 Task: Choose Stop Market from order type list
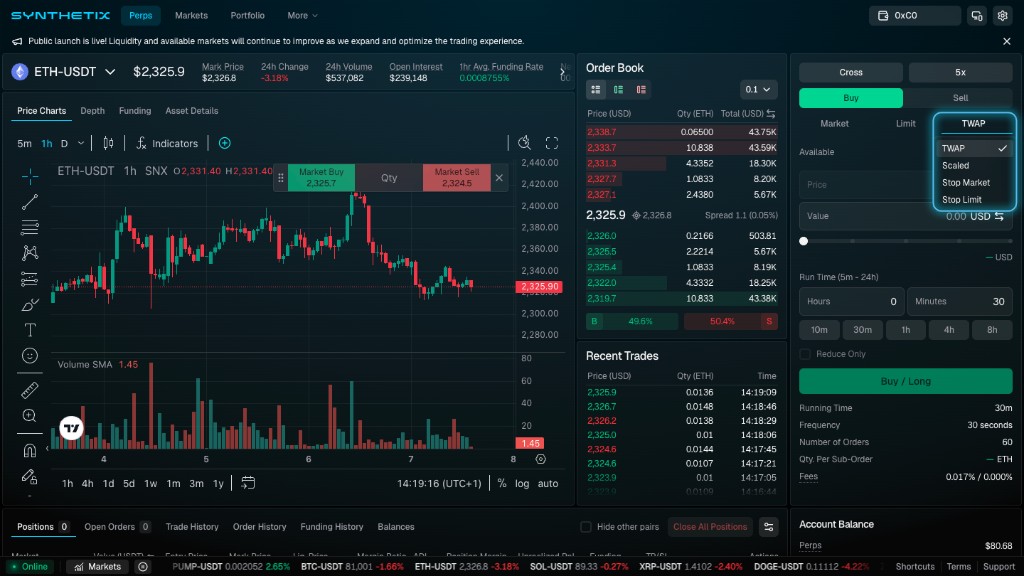pos(966,183)
